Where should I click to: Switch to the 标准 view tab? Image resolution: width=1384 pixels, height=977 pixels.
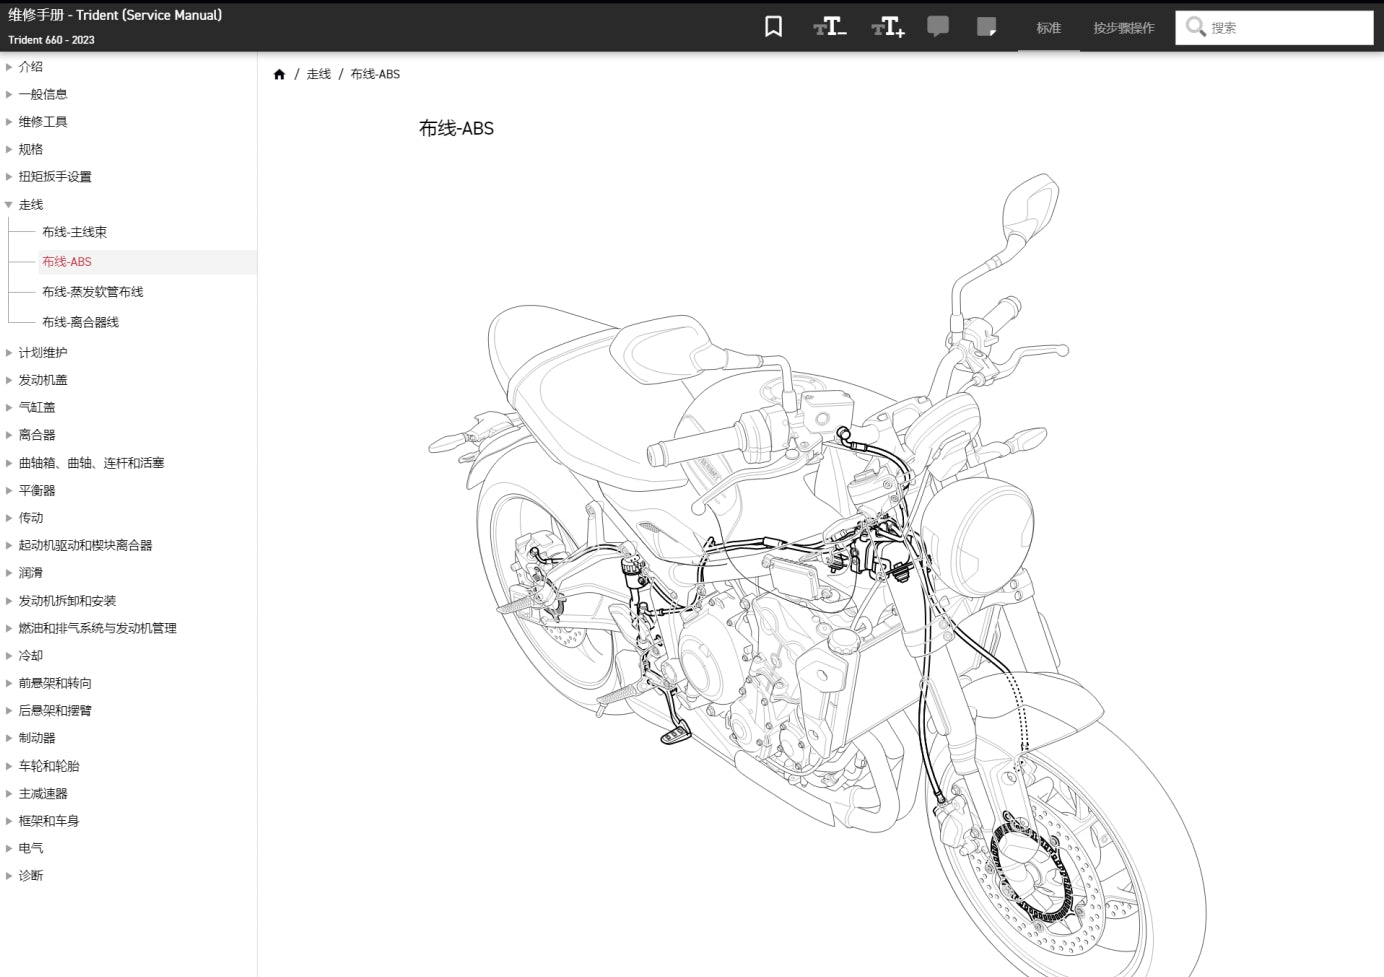point(1048,28)
